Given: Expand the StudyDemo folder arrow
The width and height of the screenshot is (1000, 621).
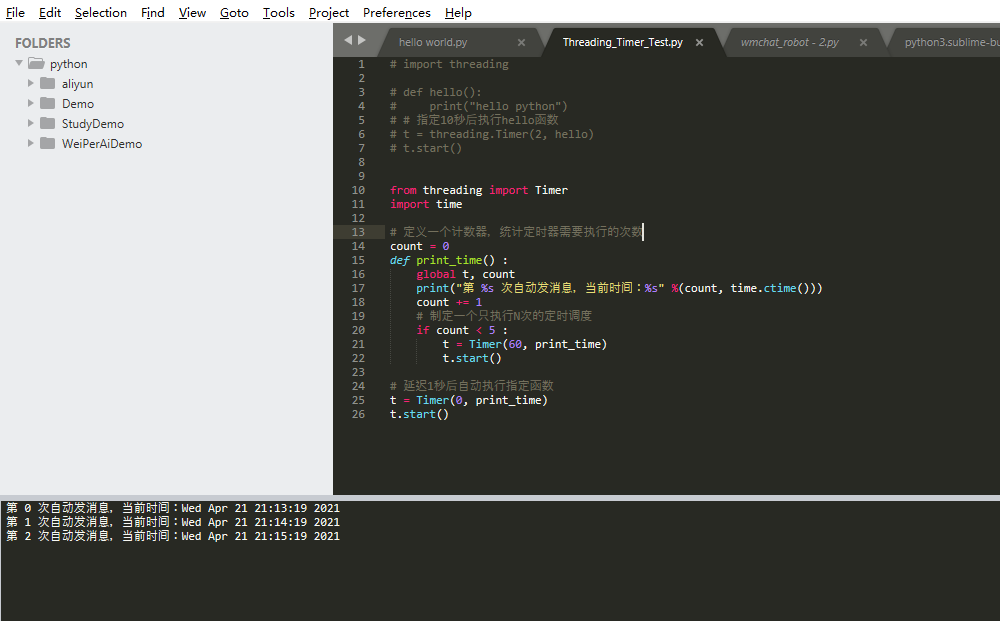Looking at the screenshot, I should (30, 123).
